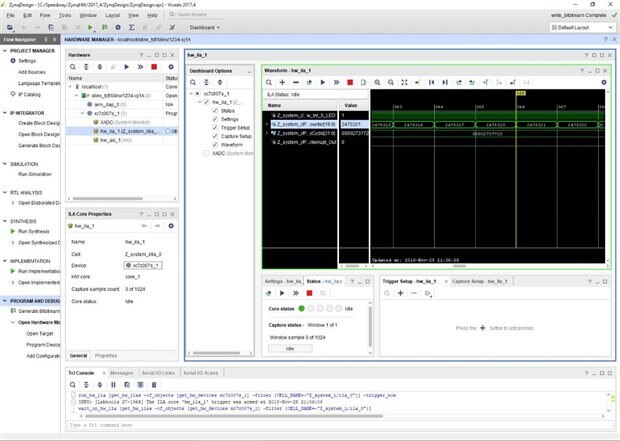Click the green Run button in main toolbar
This screenshot has height=441, width=620.
click(90, 28)
